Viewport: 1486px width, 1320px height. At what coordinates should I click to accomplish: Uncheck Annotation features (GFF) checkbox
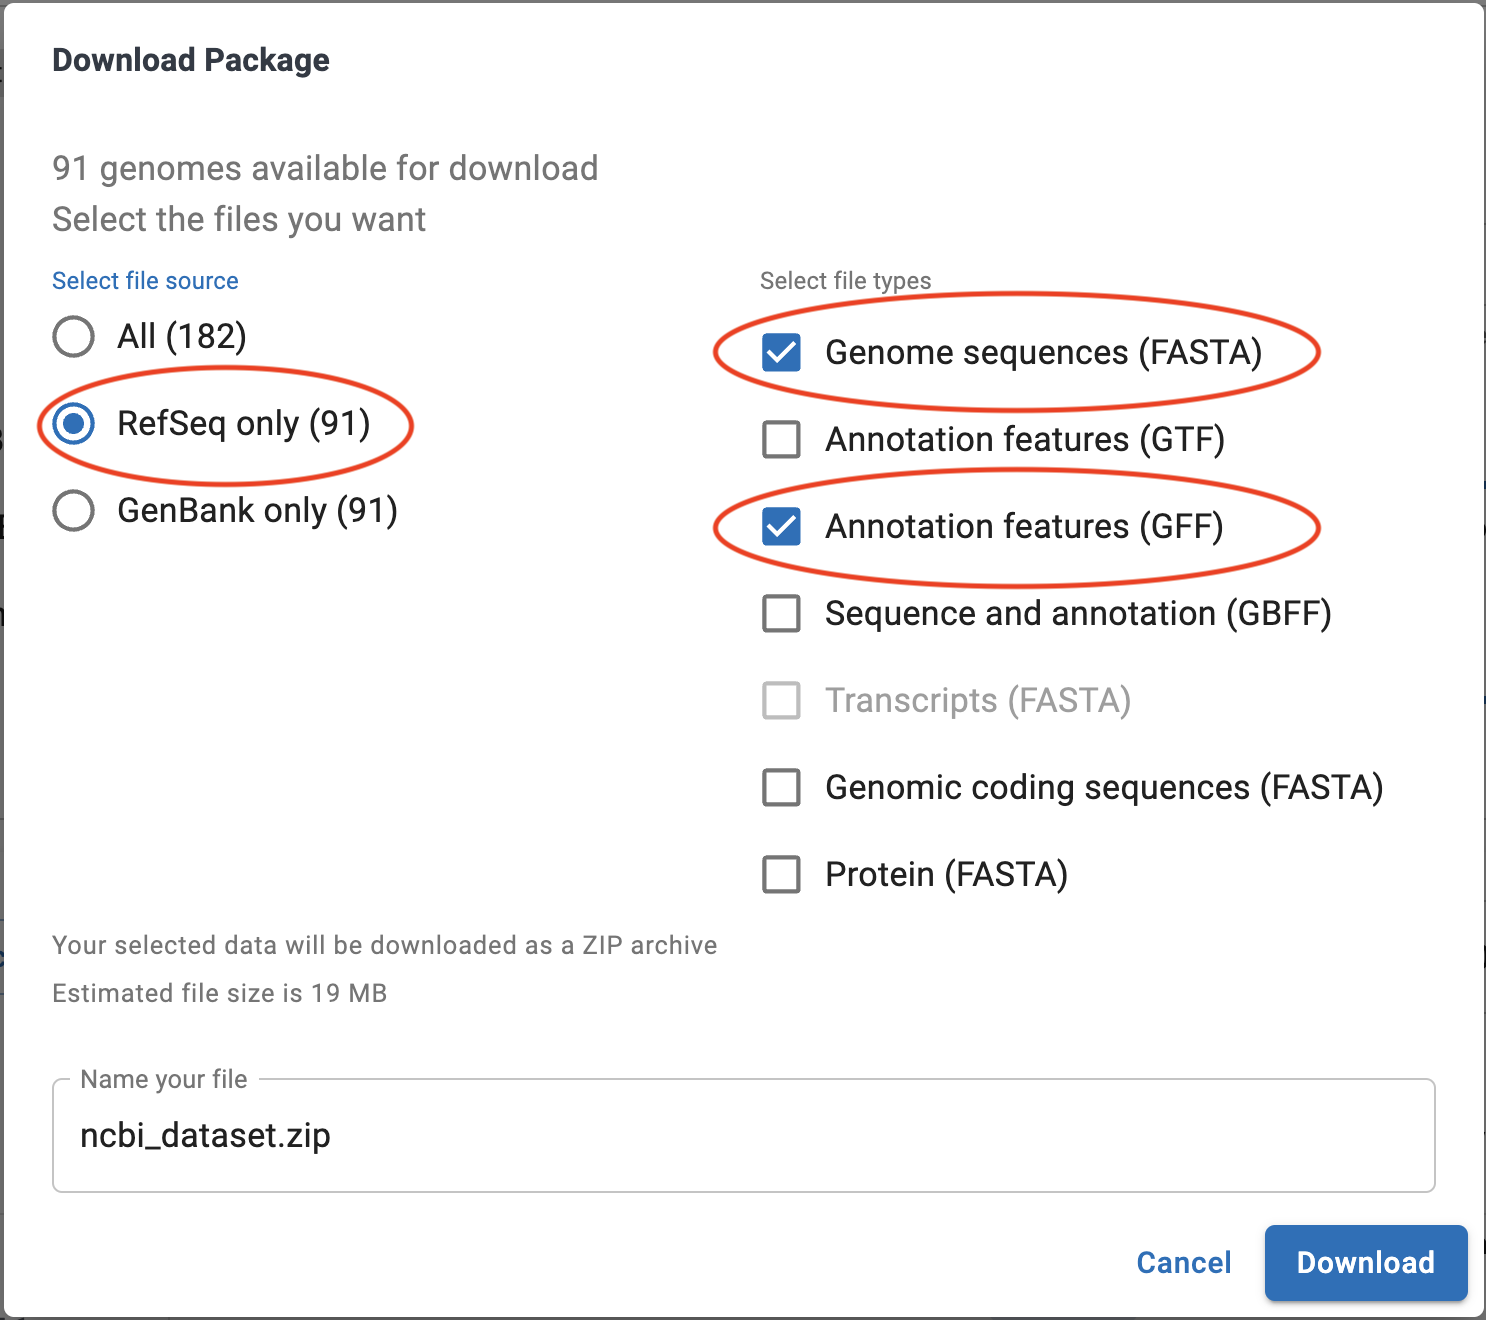(x=781, y=526)
